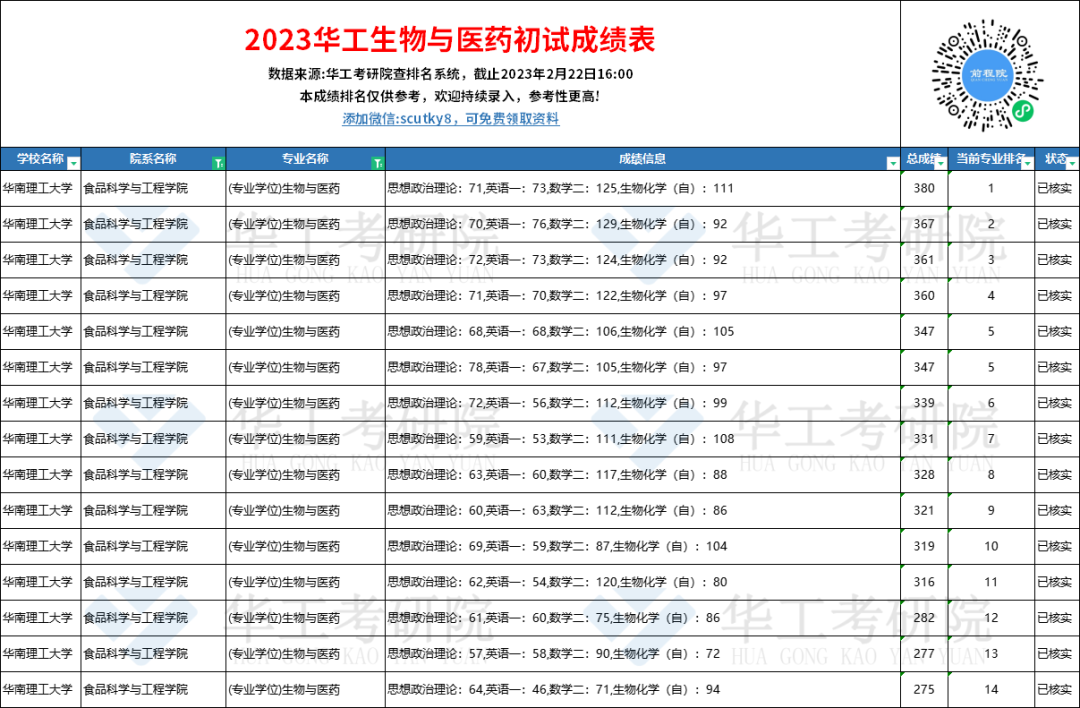
Task: Click the 前程院 QR code image
Action: pos(988,74)
